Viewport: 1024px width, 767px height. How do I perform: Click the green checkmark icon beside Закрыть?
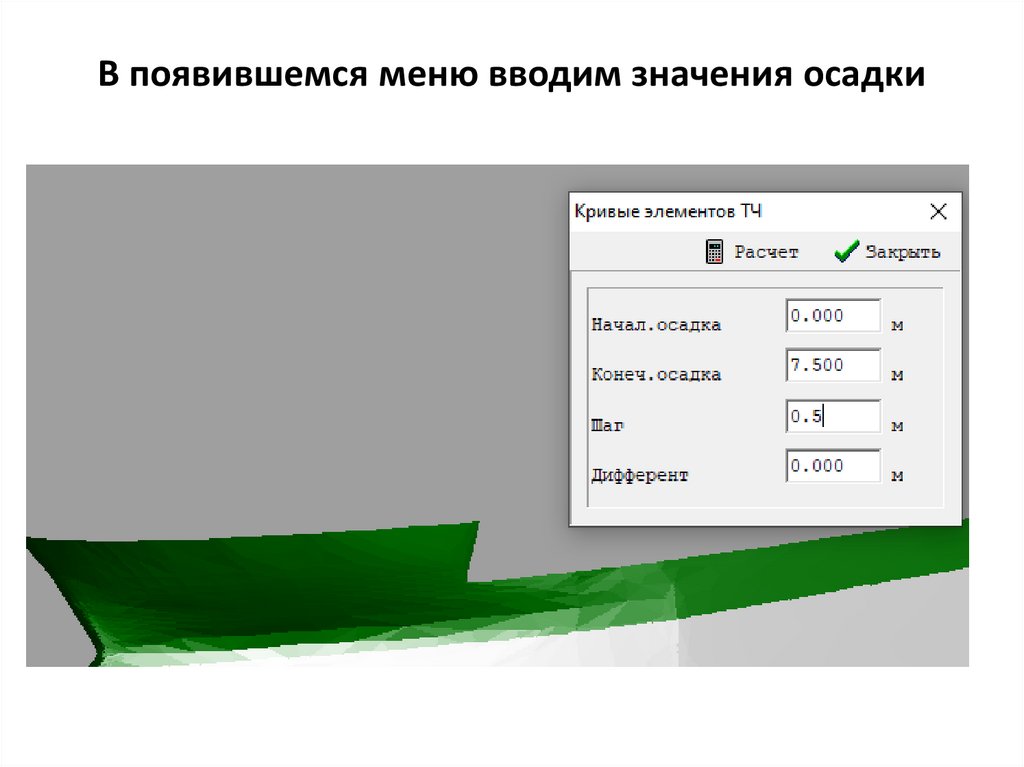coord(846,251)
